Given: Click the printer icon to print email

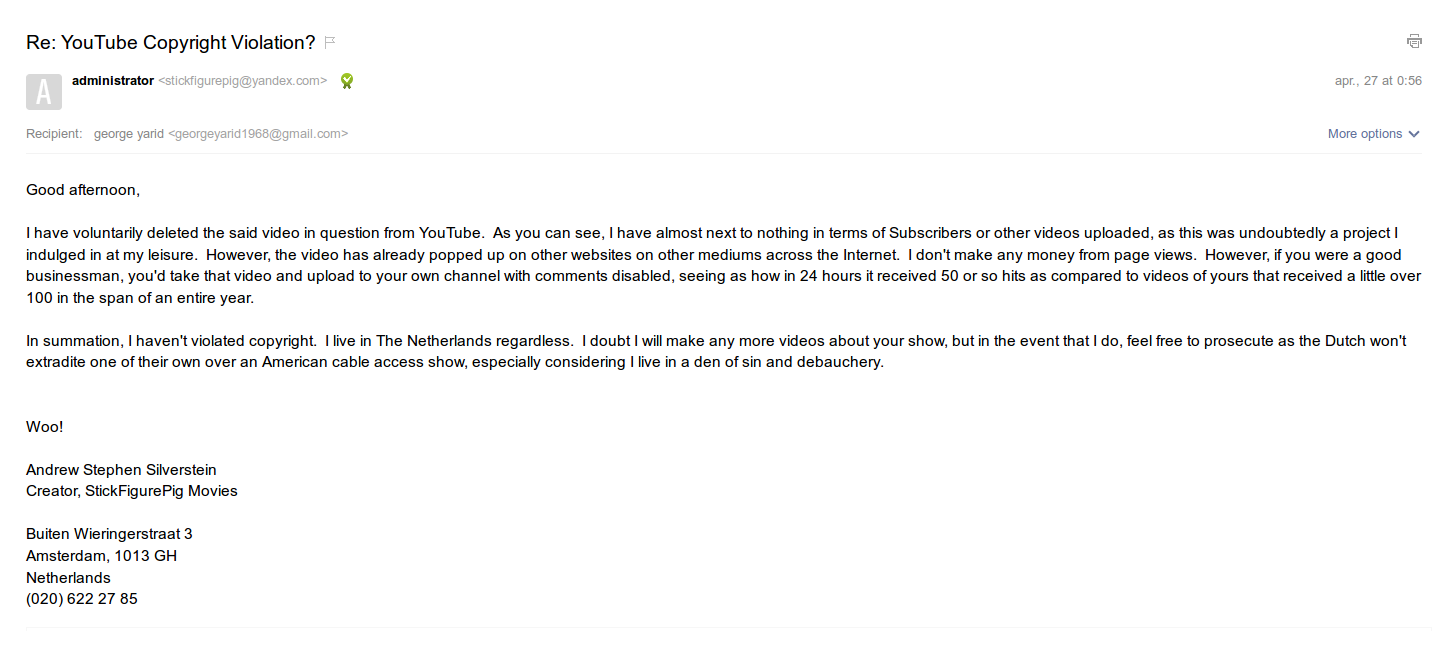Looking at the screenshot, I should click(1414, 41).
